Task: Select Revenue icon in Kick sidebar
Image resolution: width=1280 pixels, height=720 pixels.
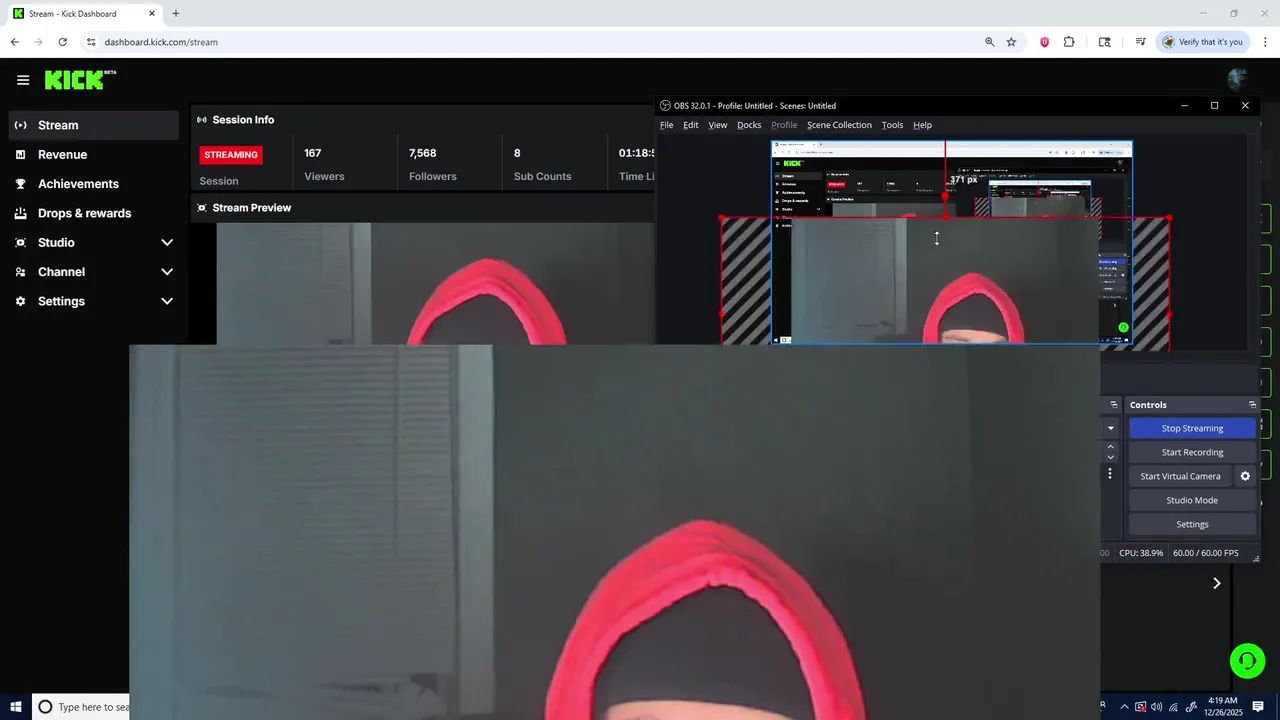Action: coord(20,154)
